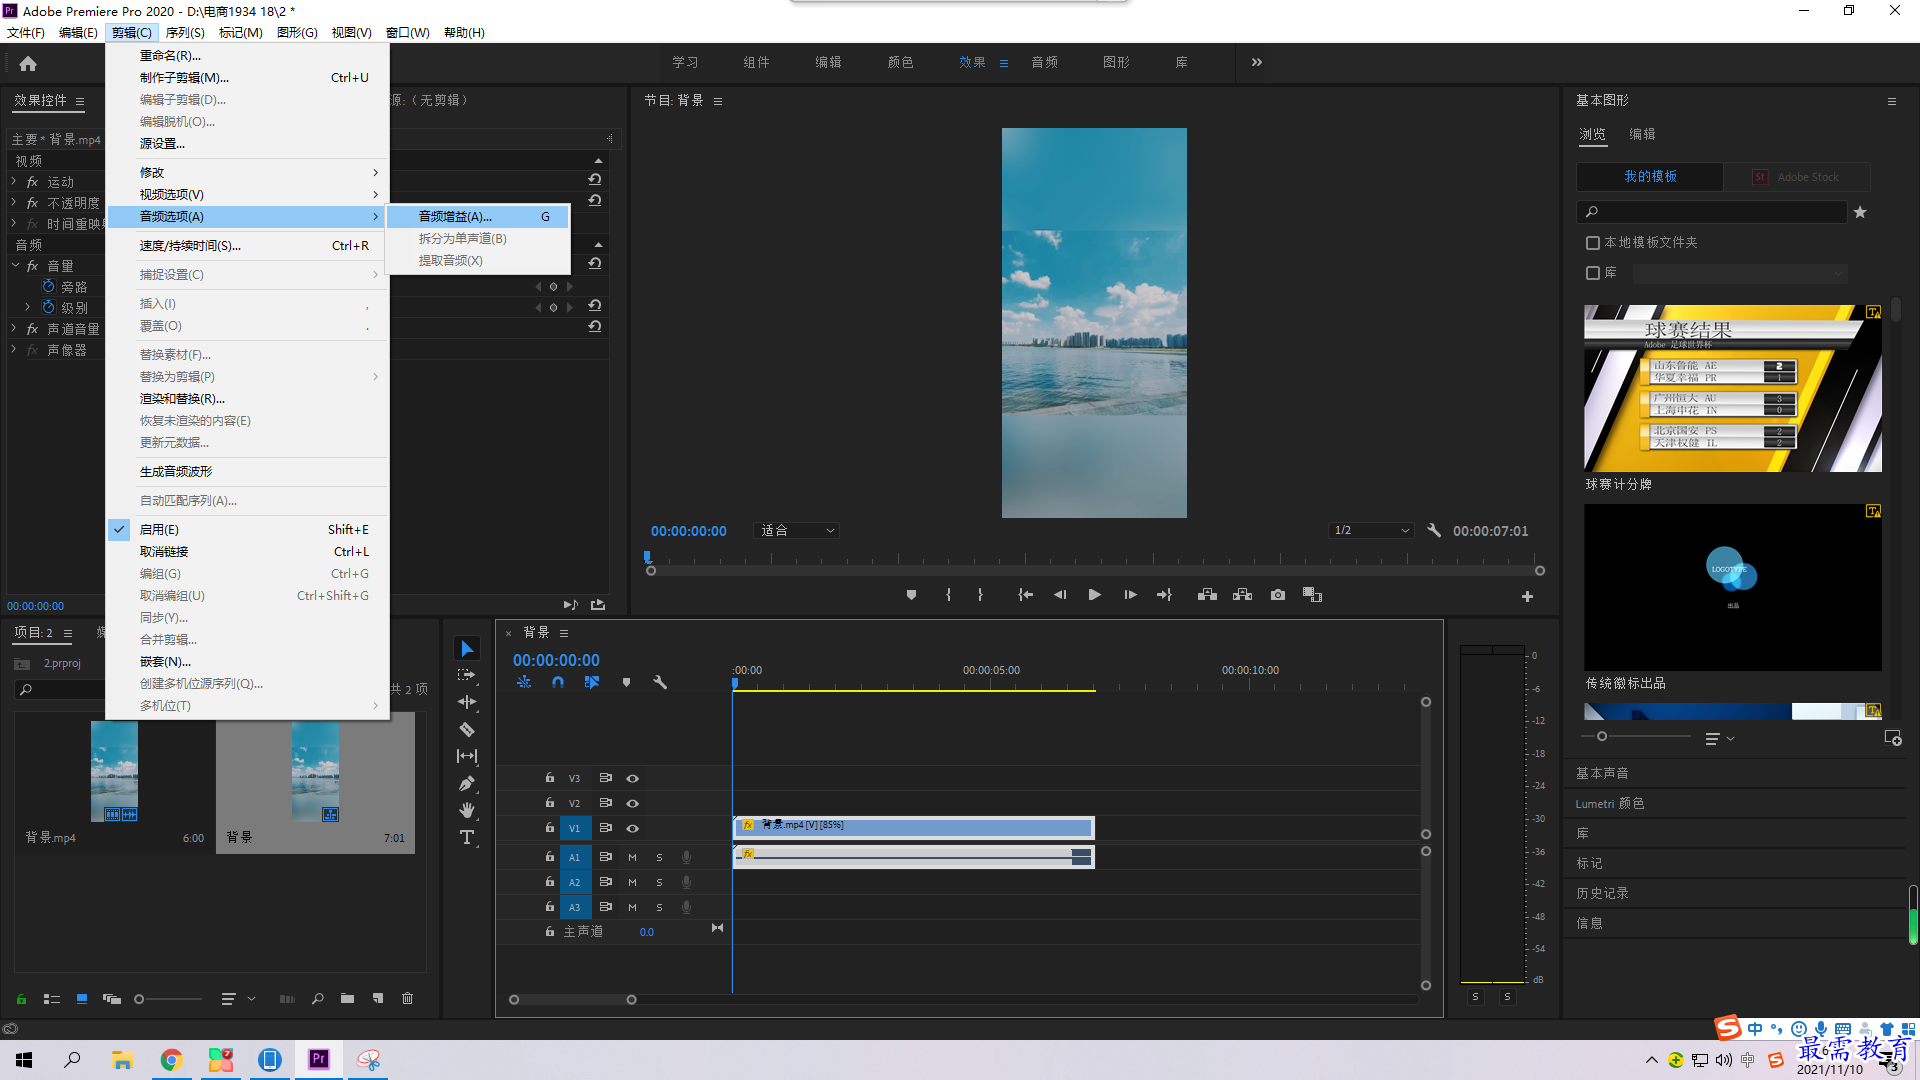This screenshot has height=1080, width=1920.
Task: Open program monitor settings wrench
Action: (x=1434, y=531)
